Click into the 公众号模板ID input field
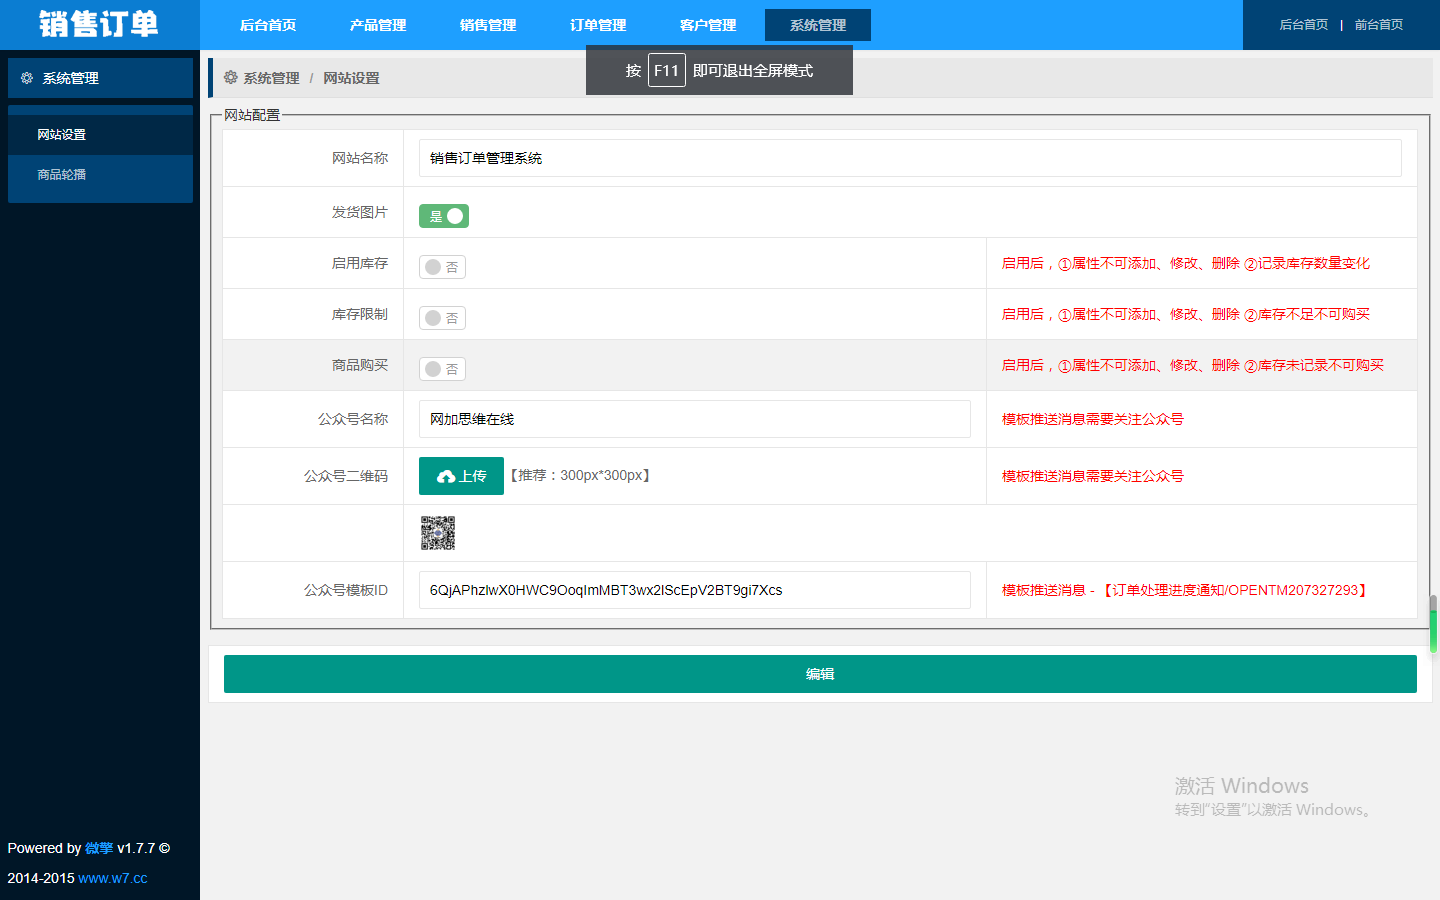 694,590
